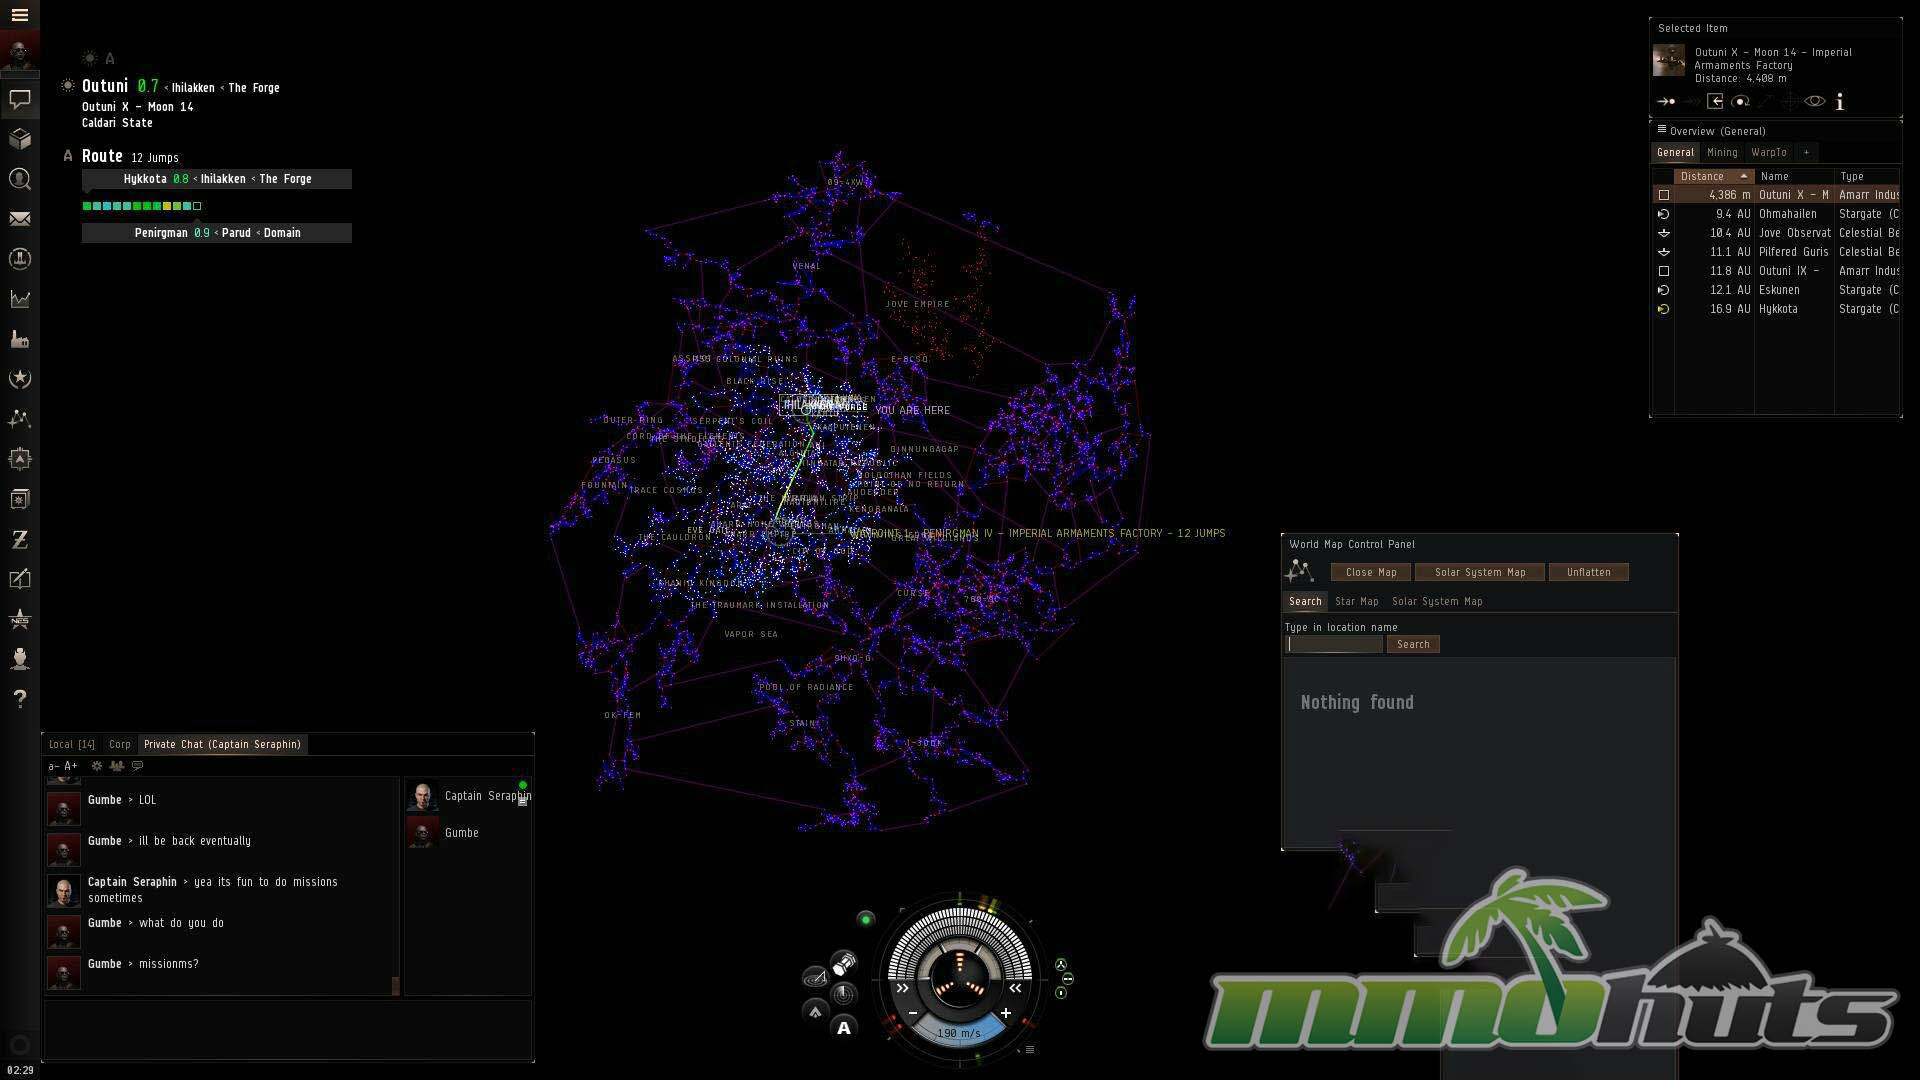Open the Star Map tab in control panel
Screen dimensions: 1920x1080
click(x=1356, y=601)
